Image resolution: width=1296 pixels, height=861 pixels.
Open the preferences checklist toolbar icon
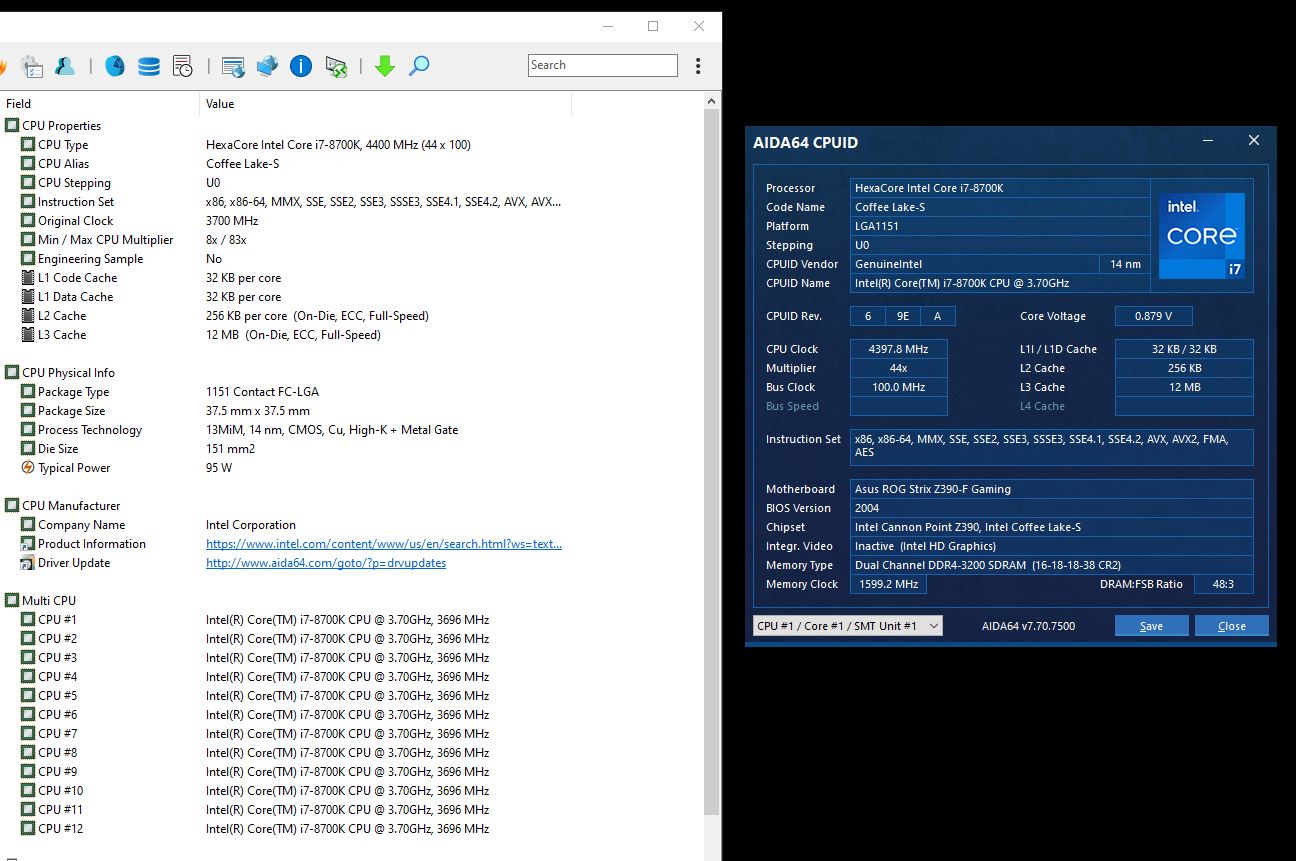coord(32,66)
